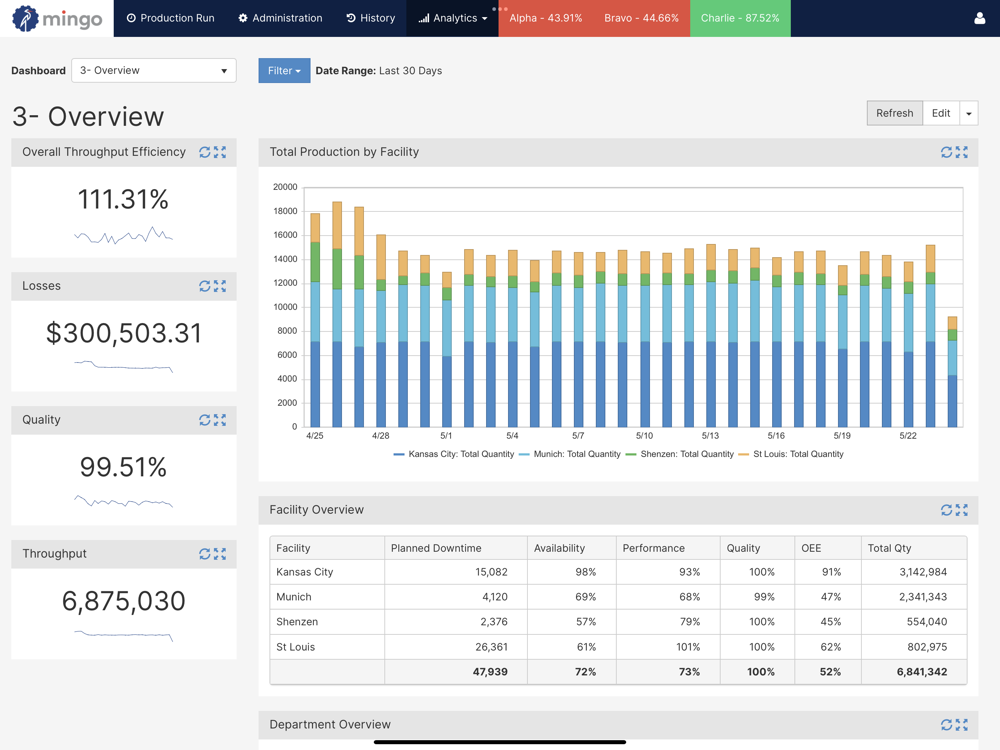Refresh the Overall Throughput Efficiency widget
Viewport: 1000px width, 750px height.
point(204,152)
